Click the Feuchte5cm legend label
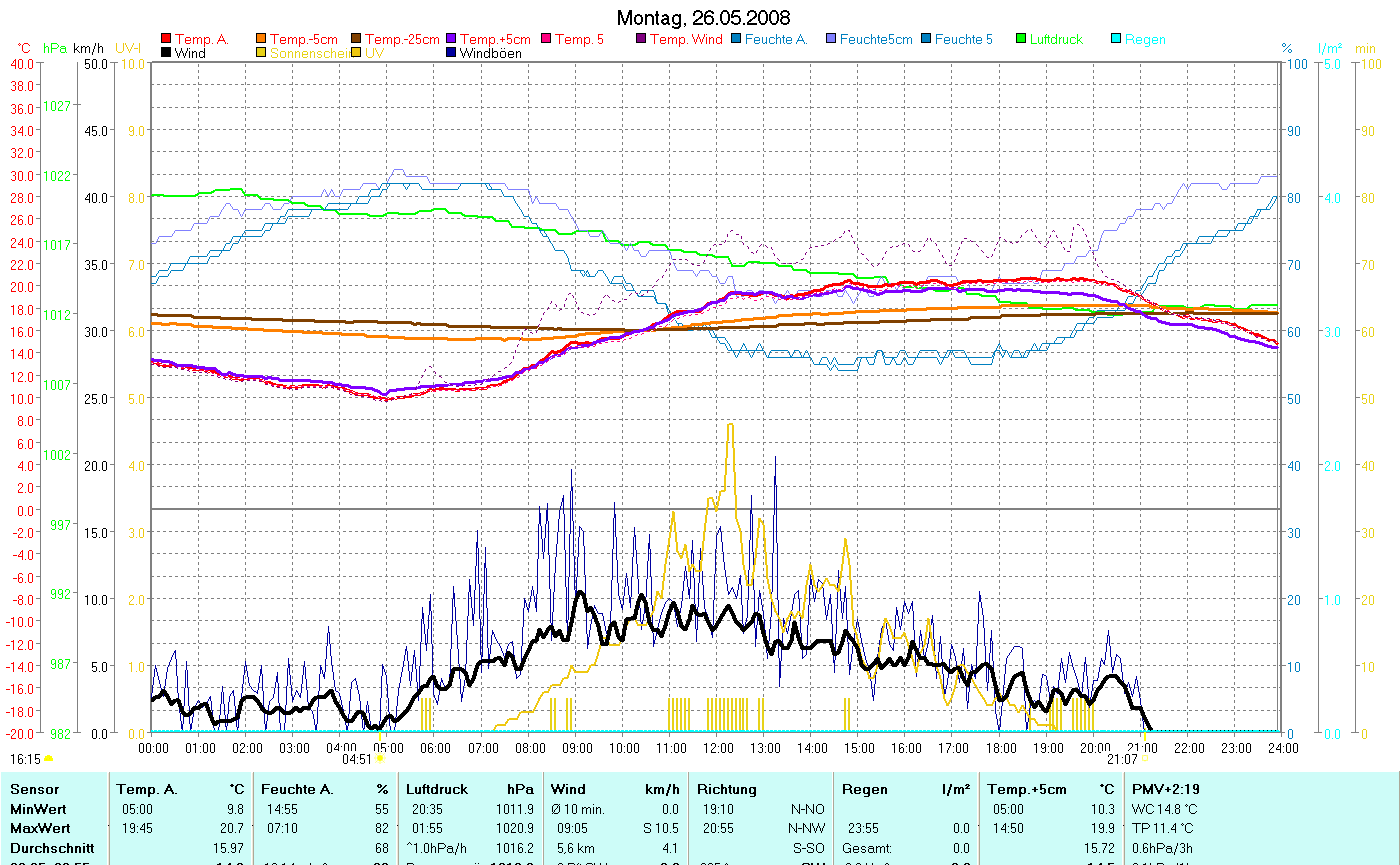 coord(875,39)
